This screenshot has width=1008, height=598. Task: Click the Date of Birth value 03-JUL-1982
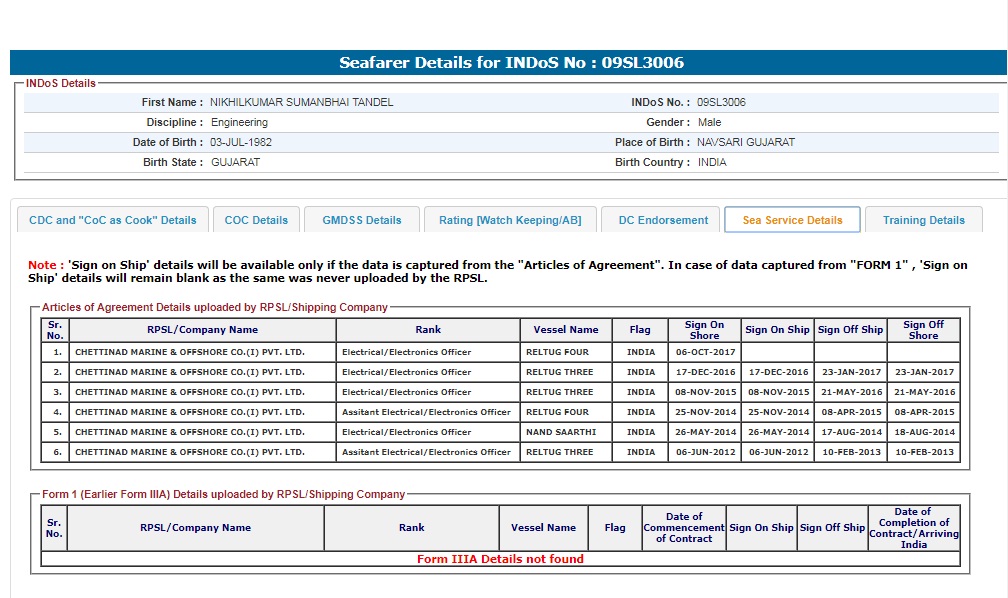point(241,142)
